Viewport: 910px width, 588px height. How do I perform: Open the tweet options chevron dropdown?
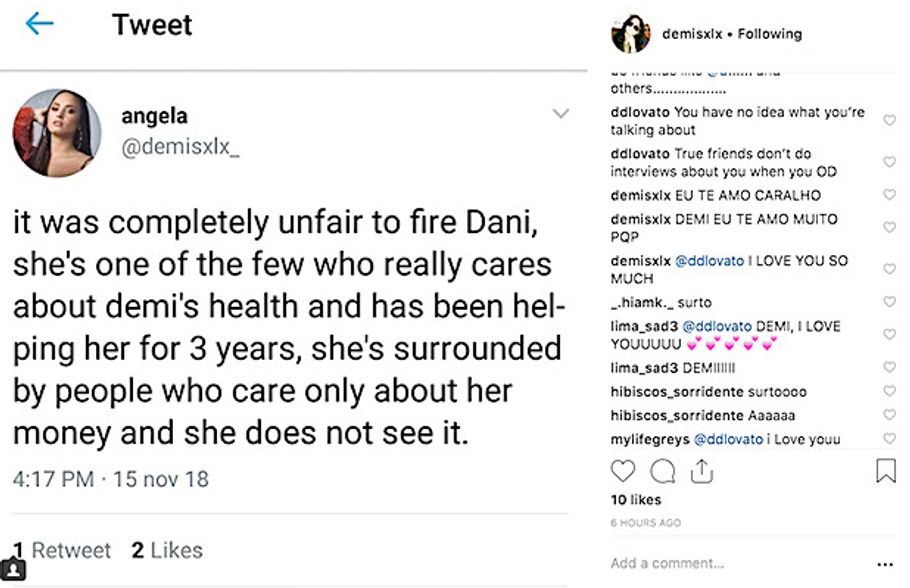tap(561, 115)
